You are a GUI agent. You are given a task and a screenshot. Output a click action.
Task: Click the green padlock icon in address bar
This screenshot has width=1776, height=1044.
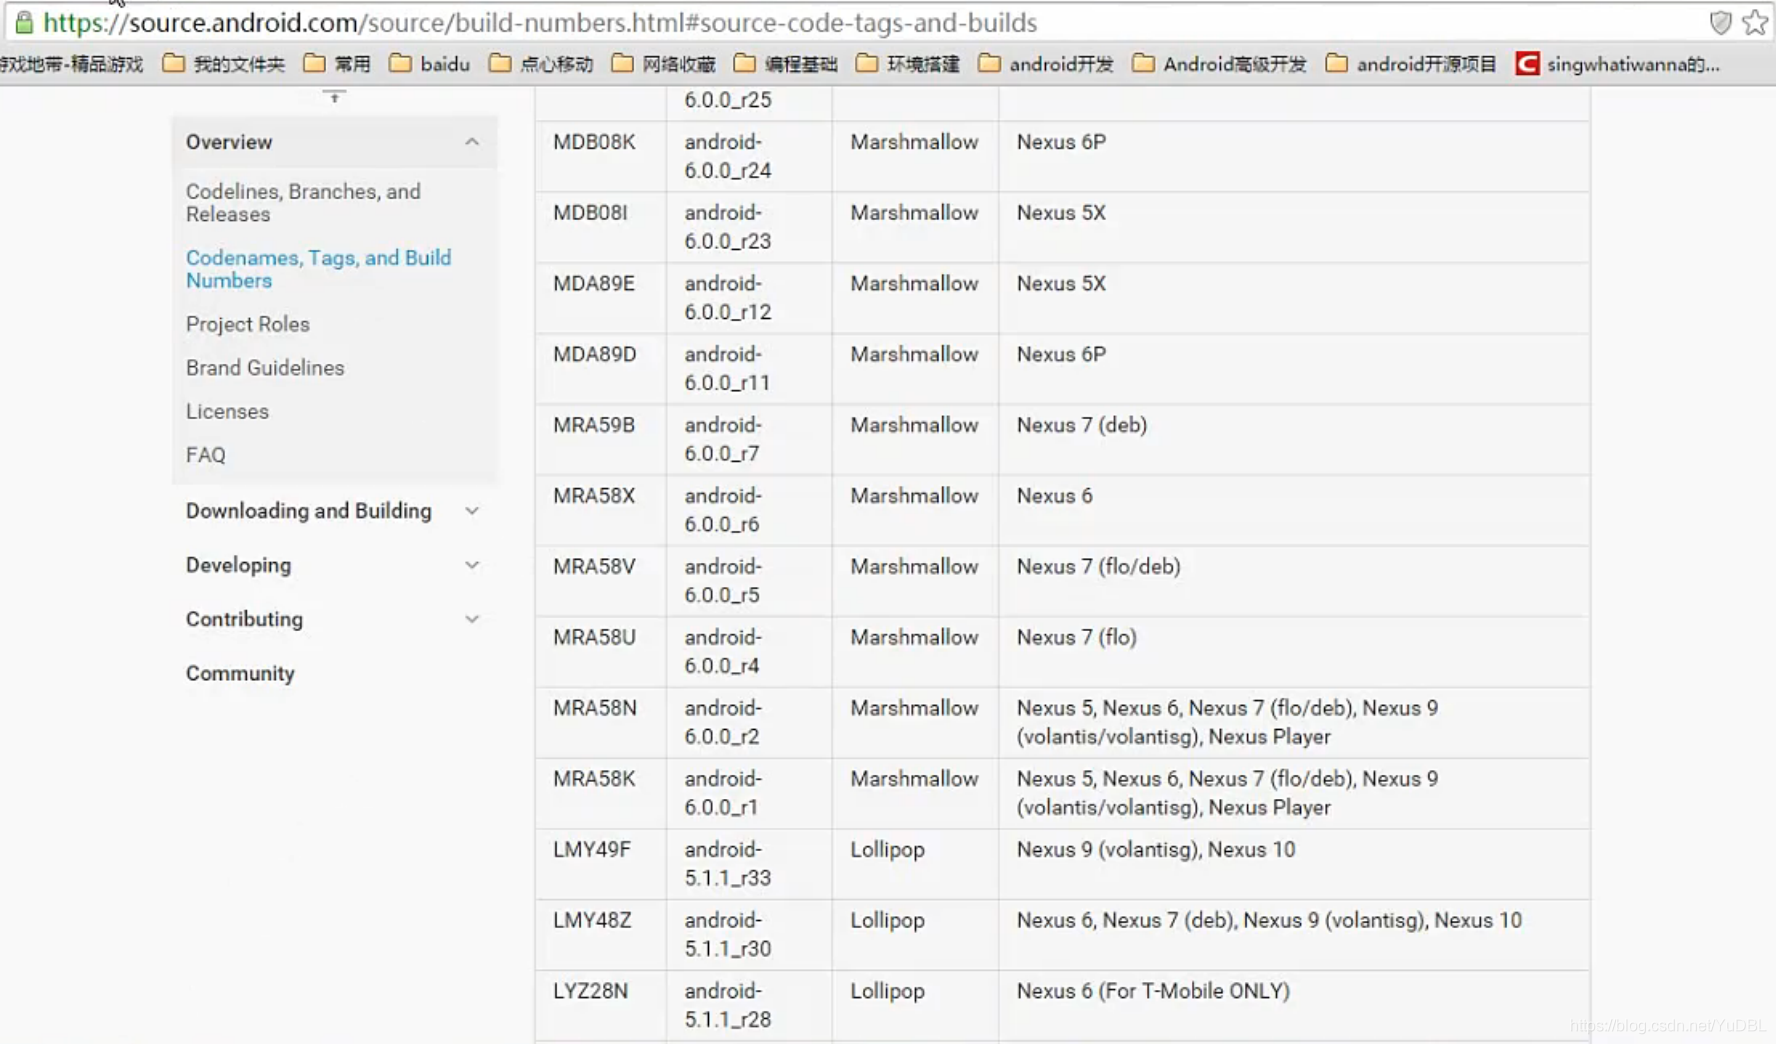24,22
